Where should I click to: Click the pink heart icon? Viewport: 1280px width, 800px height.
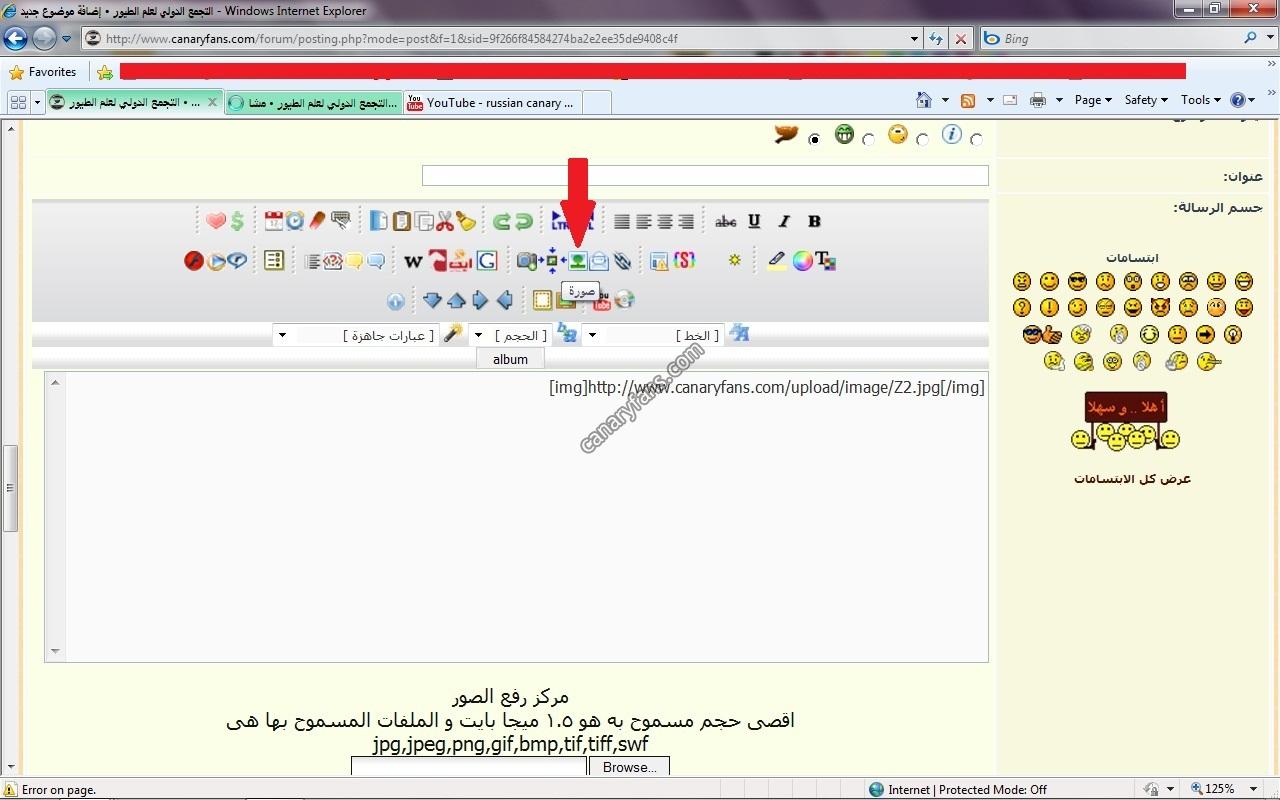pyautogui.click(x=216, y=221)
